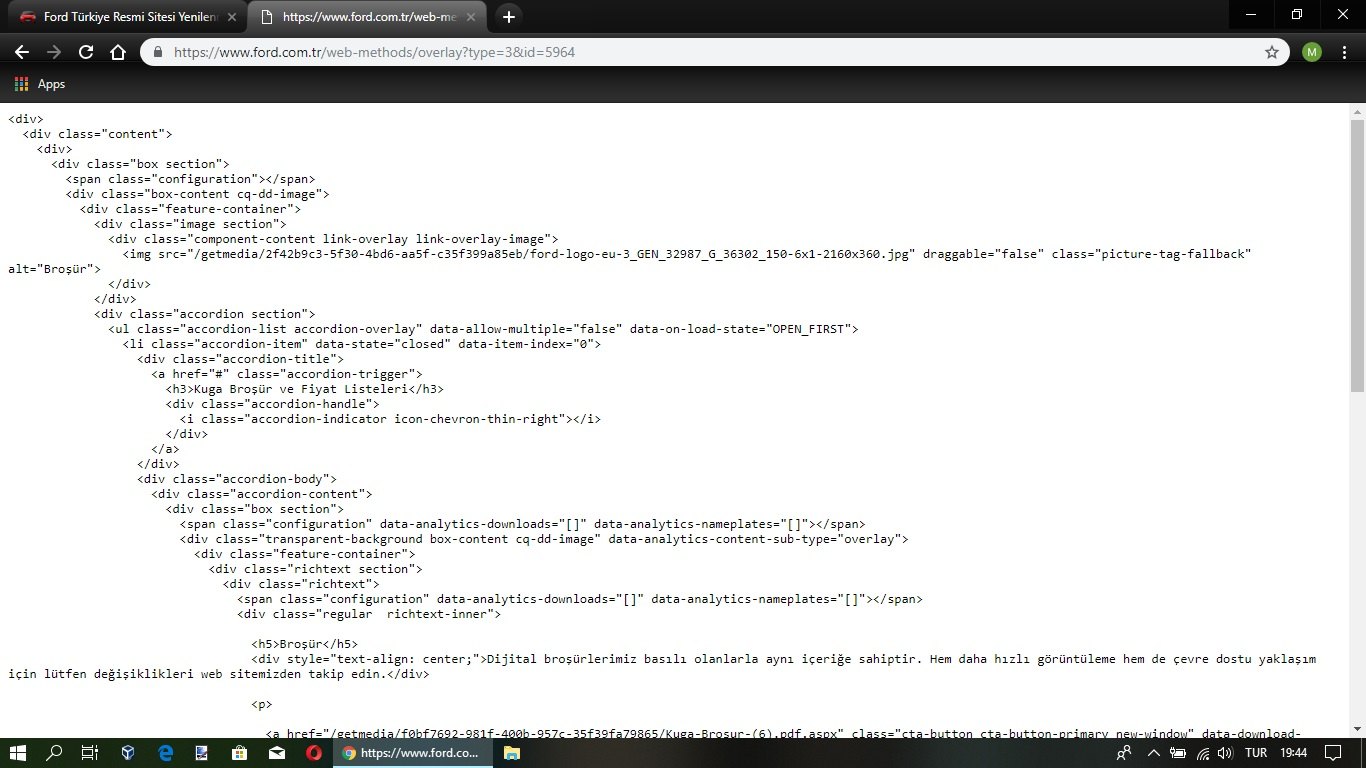Open the volume speaker control

click(x=1226, y=753)
